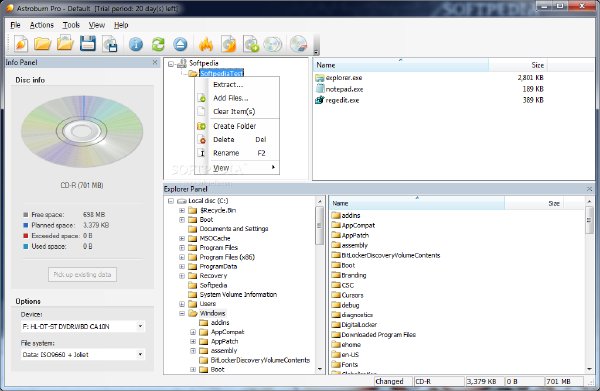Click the Save floppy disk icon

click(88, 43)
